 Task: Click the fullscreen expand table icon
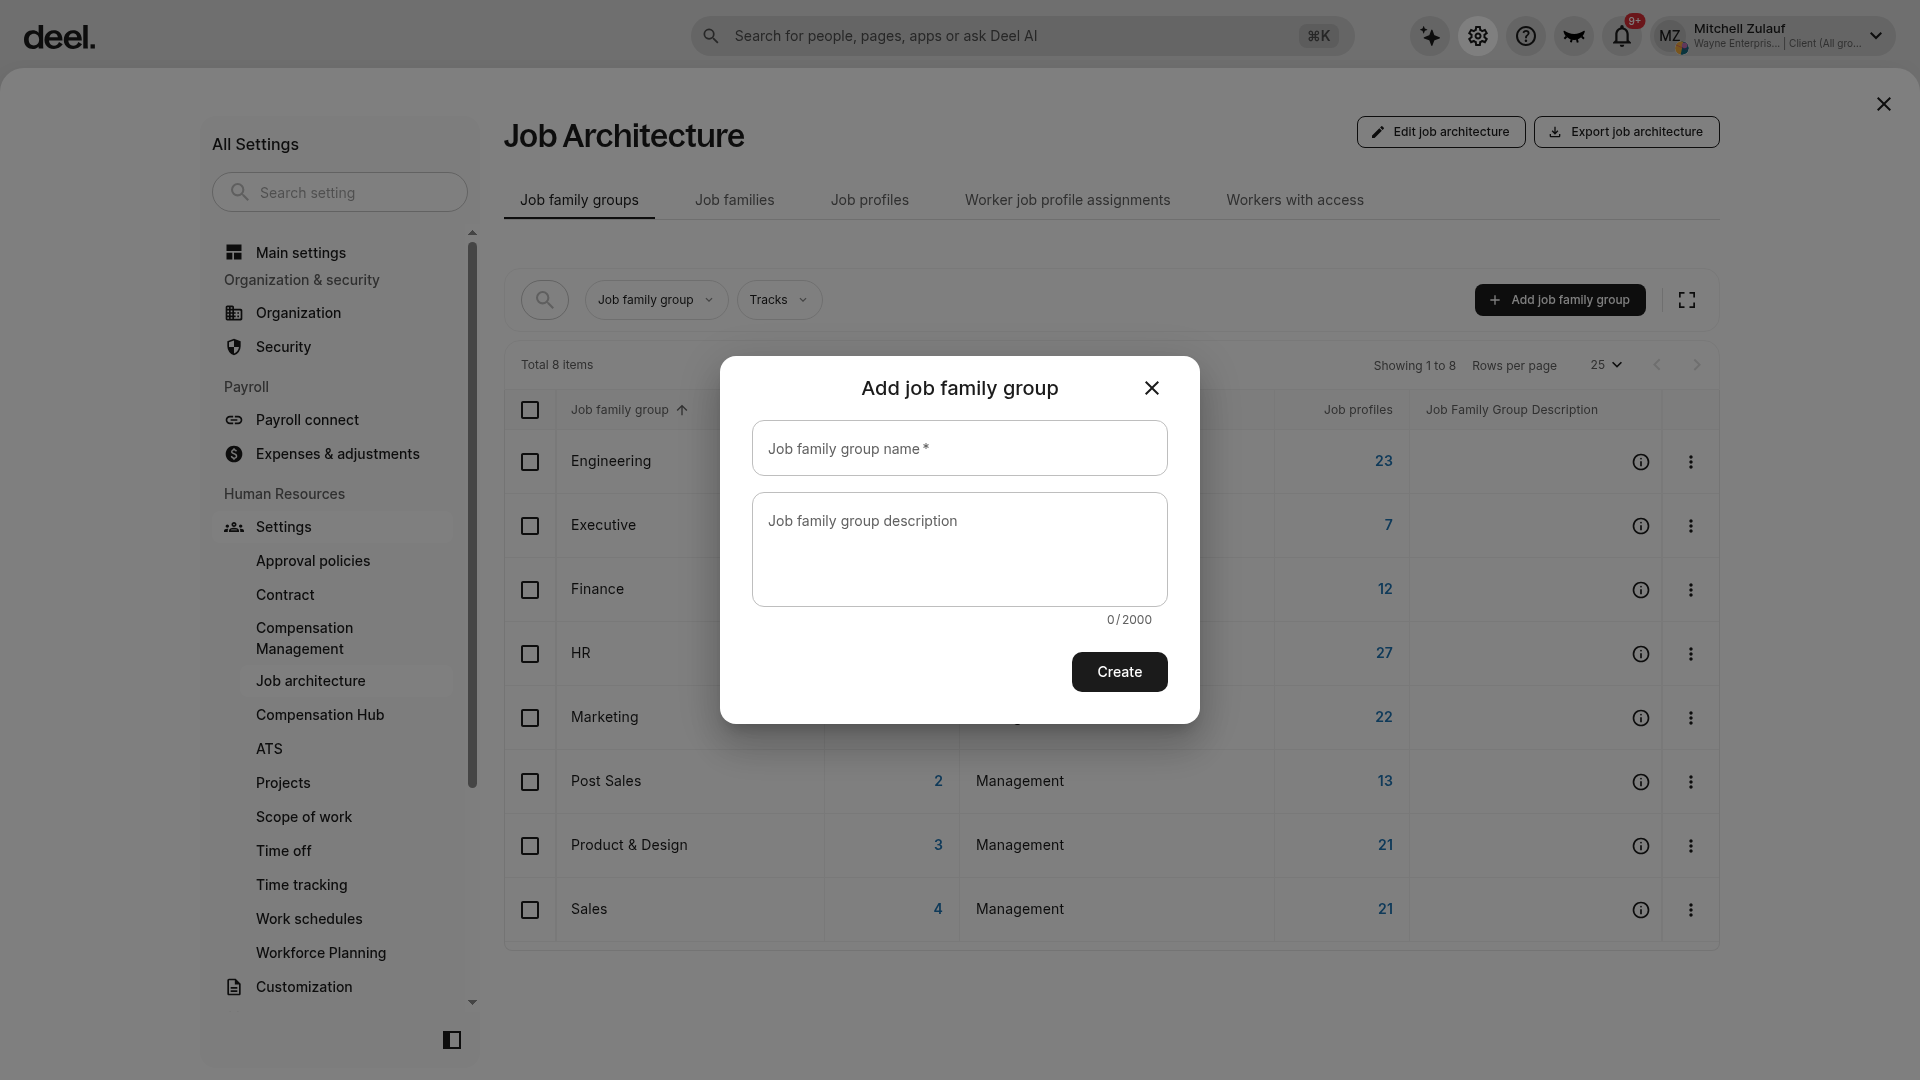pos(1687,300)
